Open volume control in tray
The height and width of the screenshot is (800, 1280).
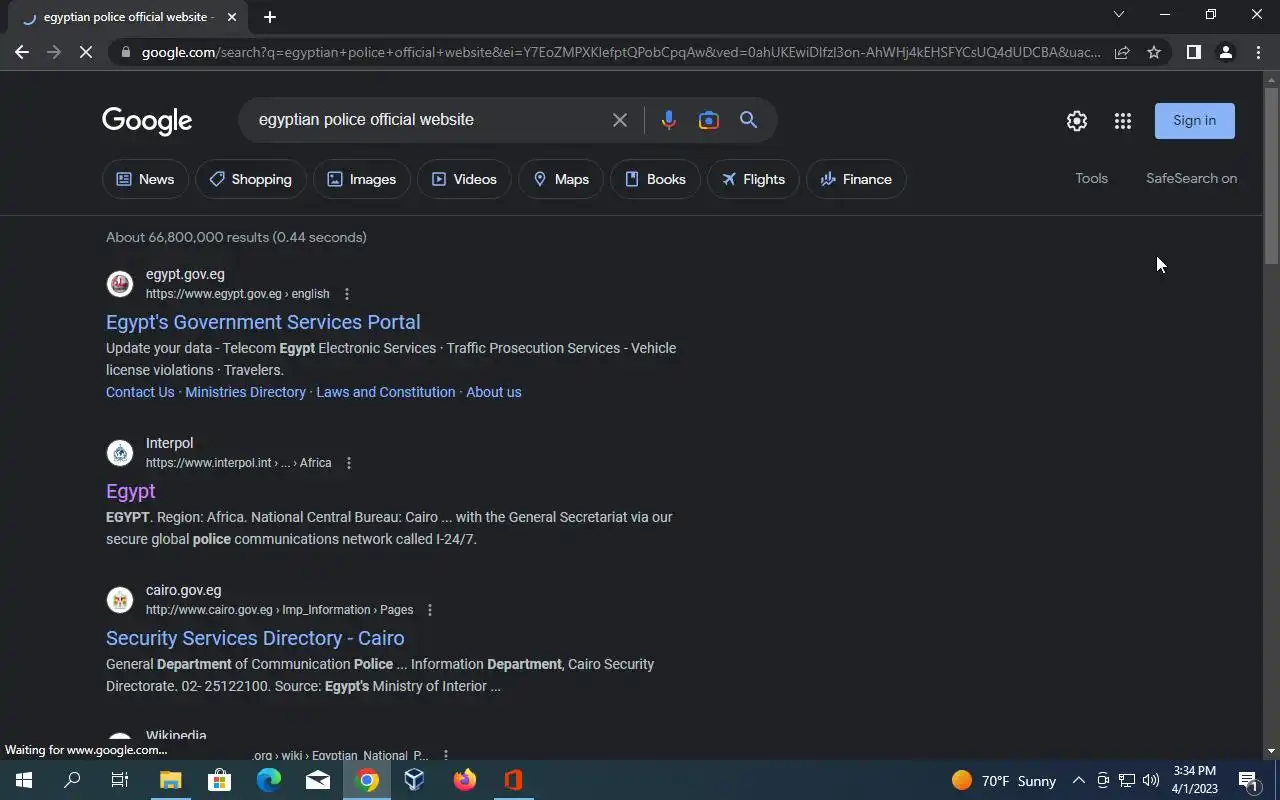[x=1151, y=781]
